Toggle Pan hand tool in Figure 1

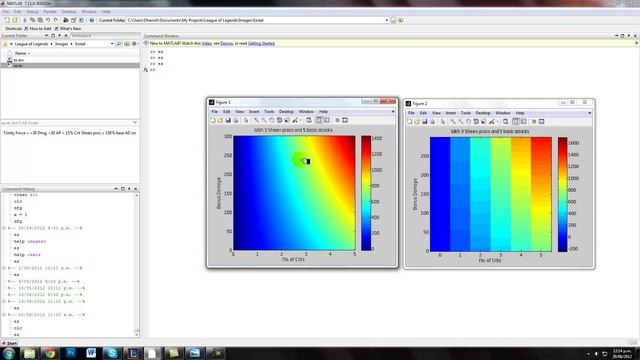click(272, 120)
